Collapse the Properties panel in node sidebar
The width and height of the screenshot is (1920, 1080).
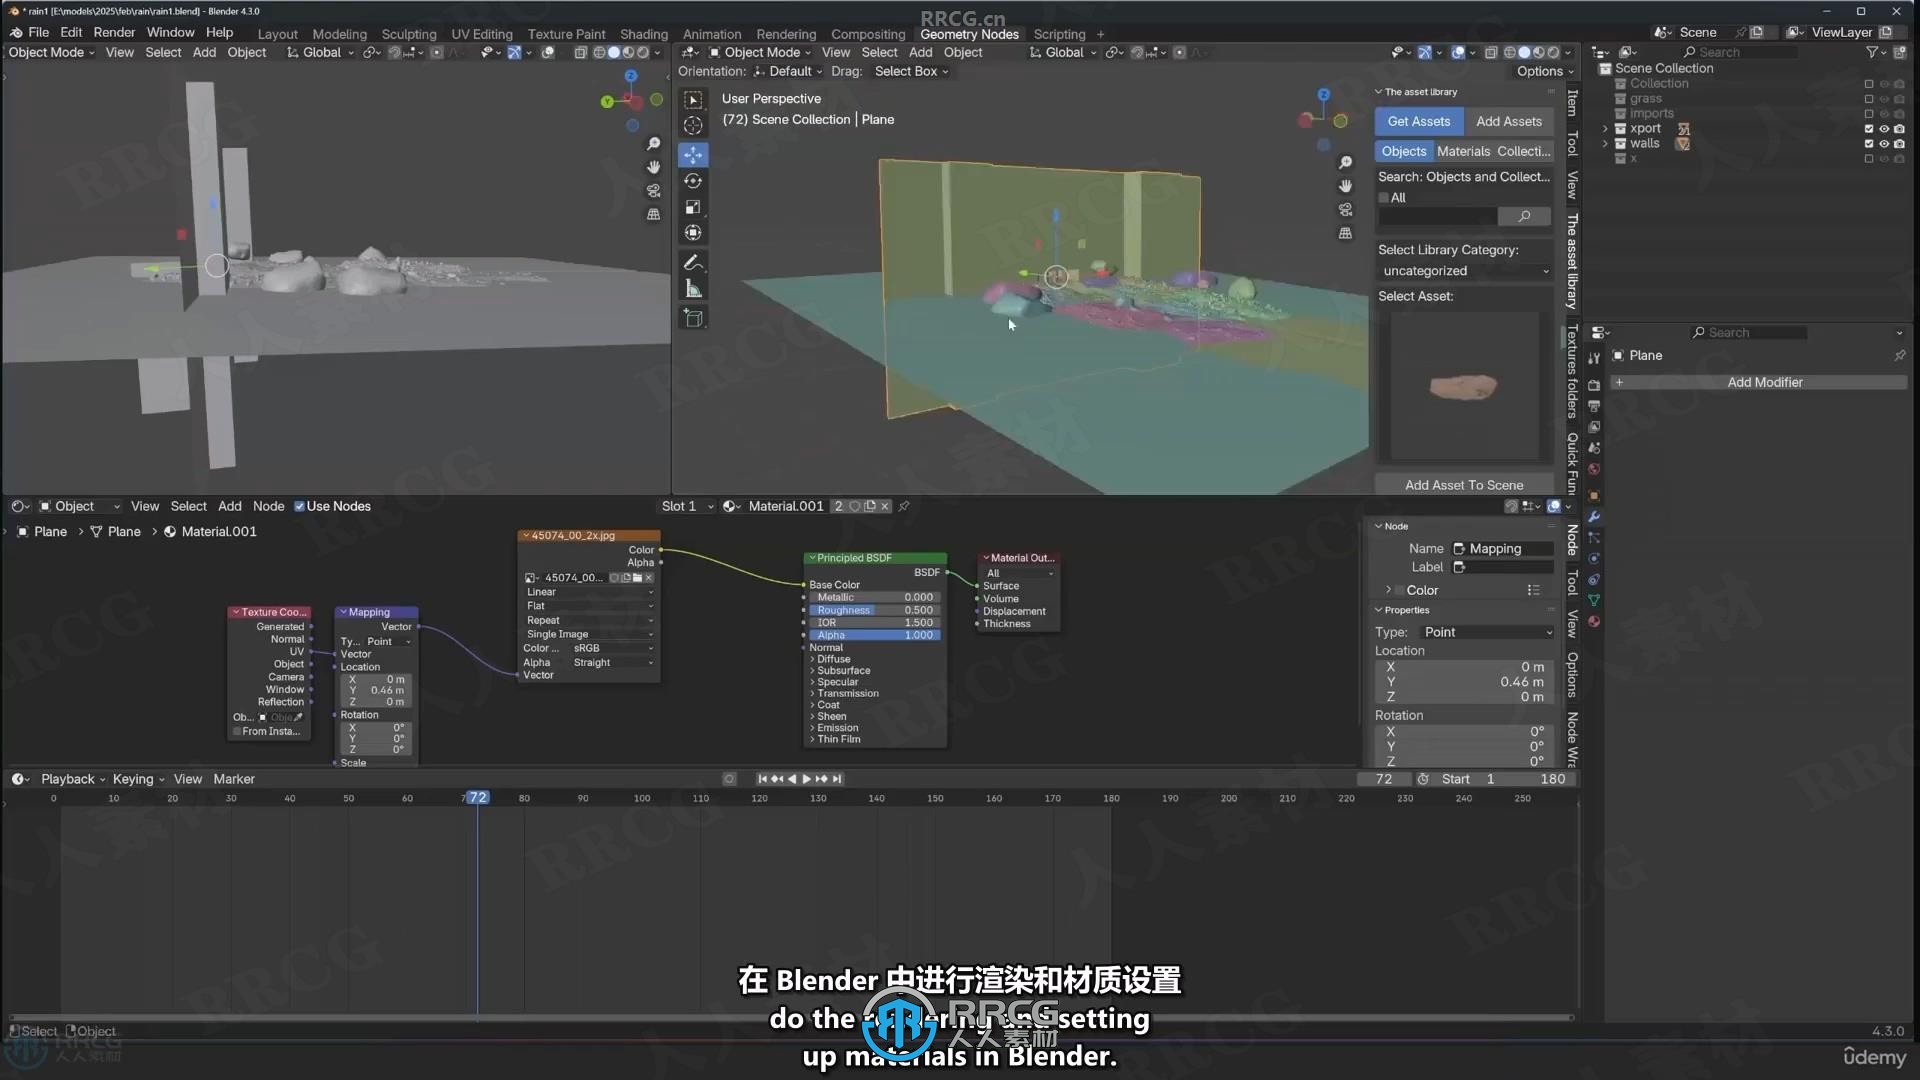pos(1379,611)
